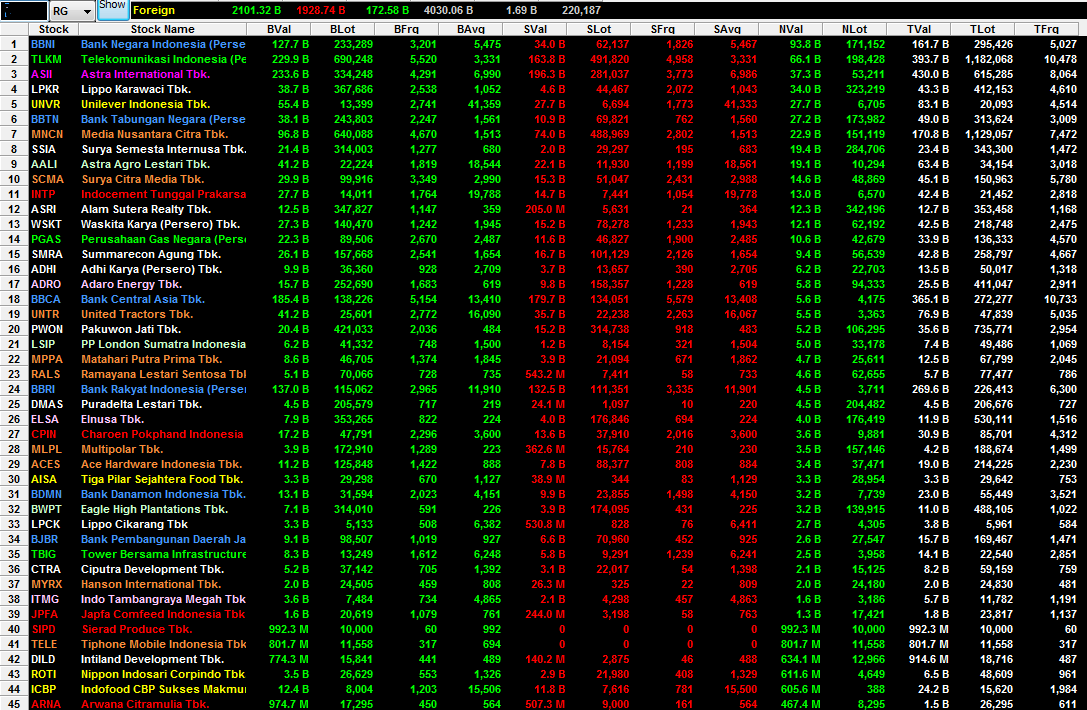The image size is (1087, 710).
Task: Sort by the BFrq column header
Action: (x=406, y=29)
